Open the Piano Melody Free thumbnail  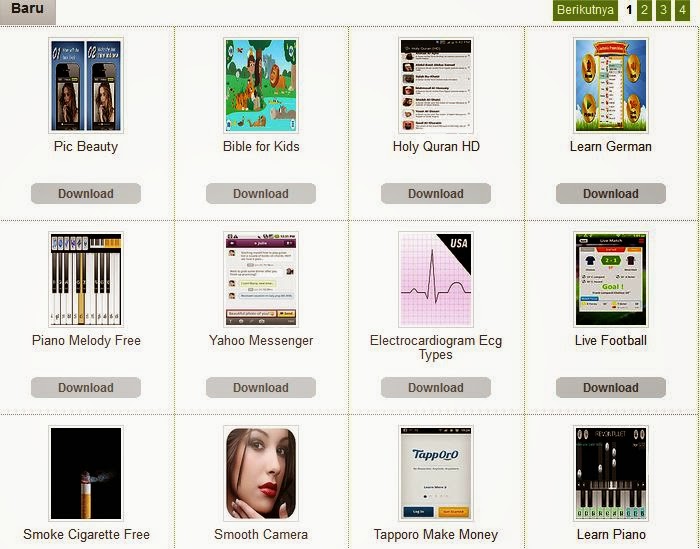(86, 279)
